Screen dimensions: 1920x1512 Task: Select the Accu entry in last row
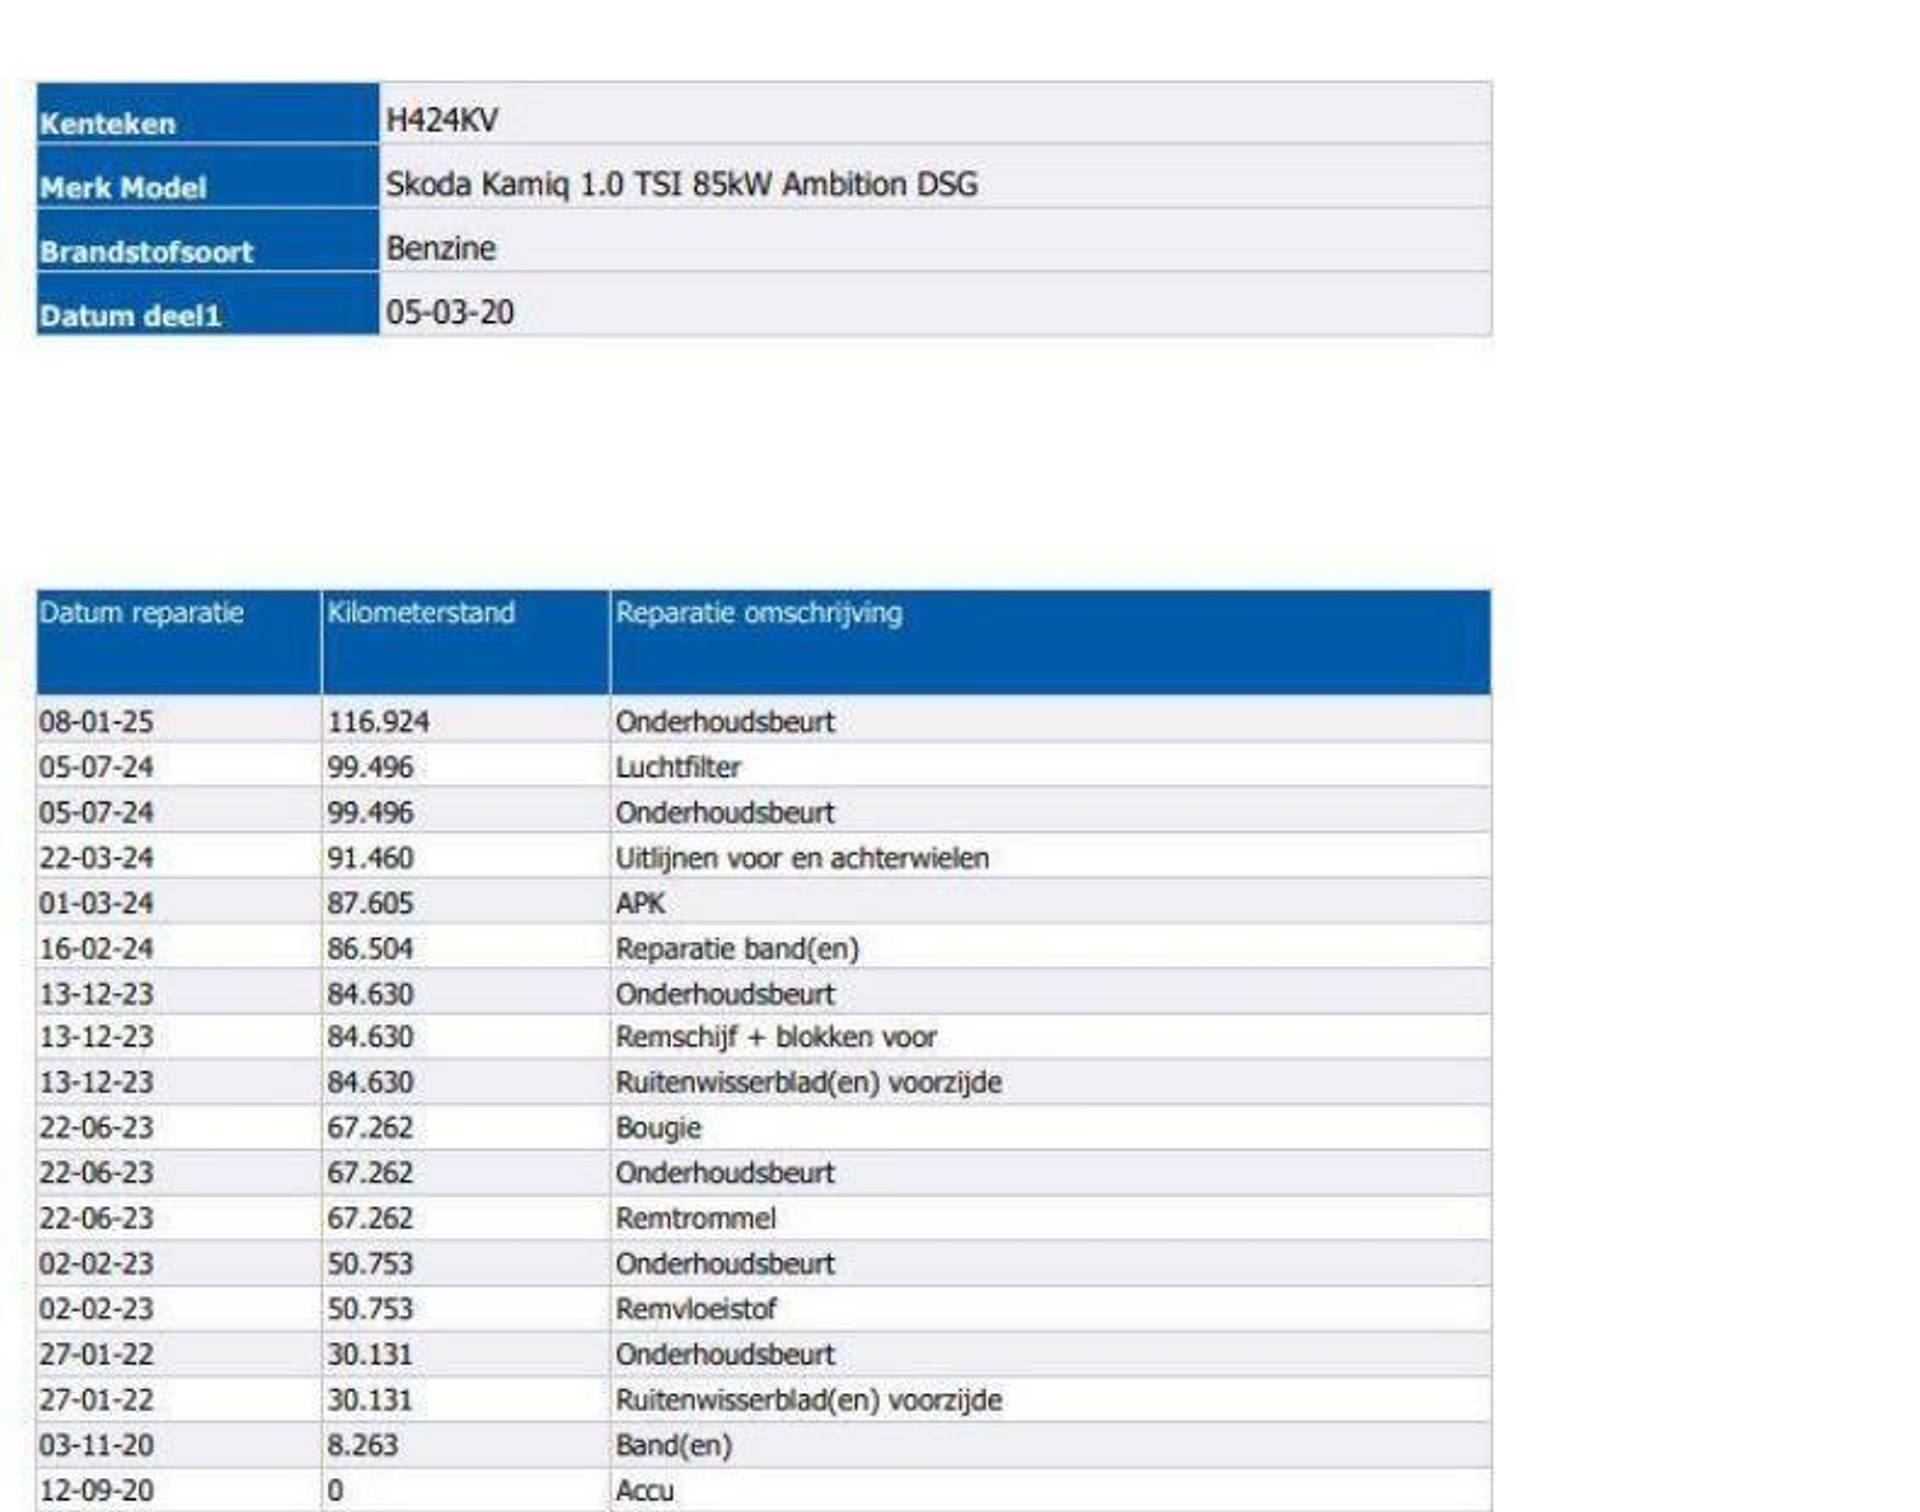coord(644,1491)
